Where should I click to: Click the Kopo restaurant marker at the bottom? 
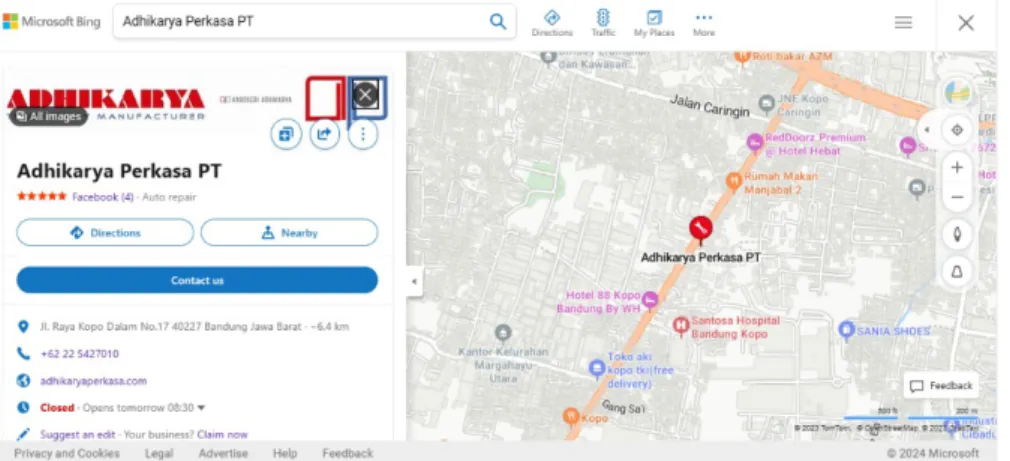[571, 417]
